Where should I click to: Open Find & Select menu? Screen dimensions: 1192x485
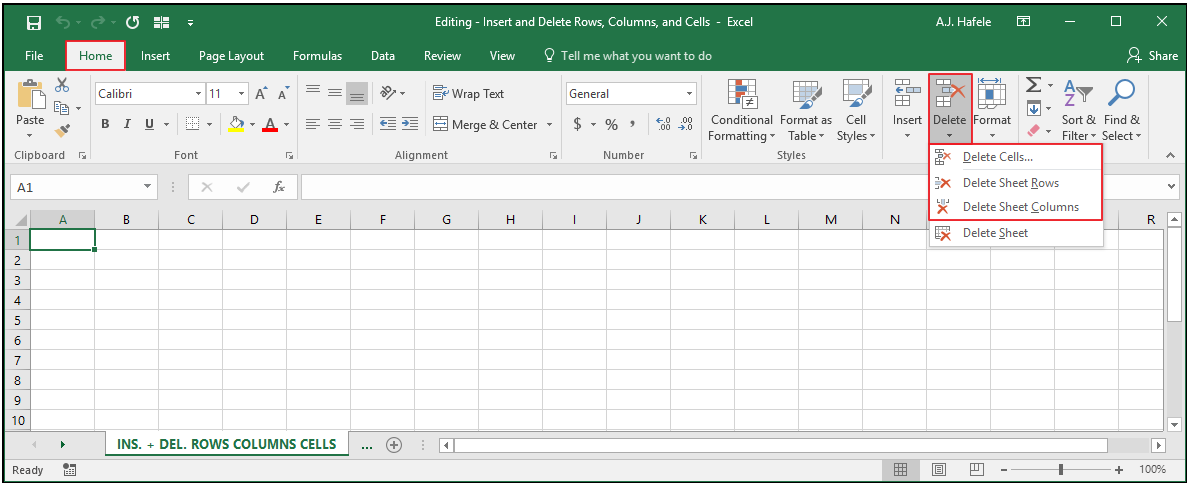click(x=1122, y=111)
